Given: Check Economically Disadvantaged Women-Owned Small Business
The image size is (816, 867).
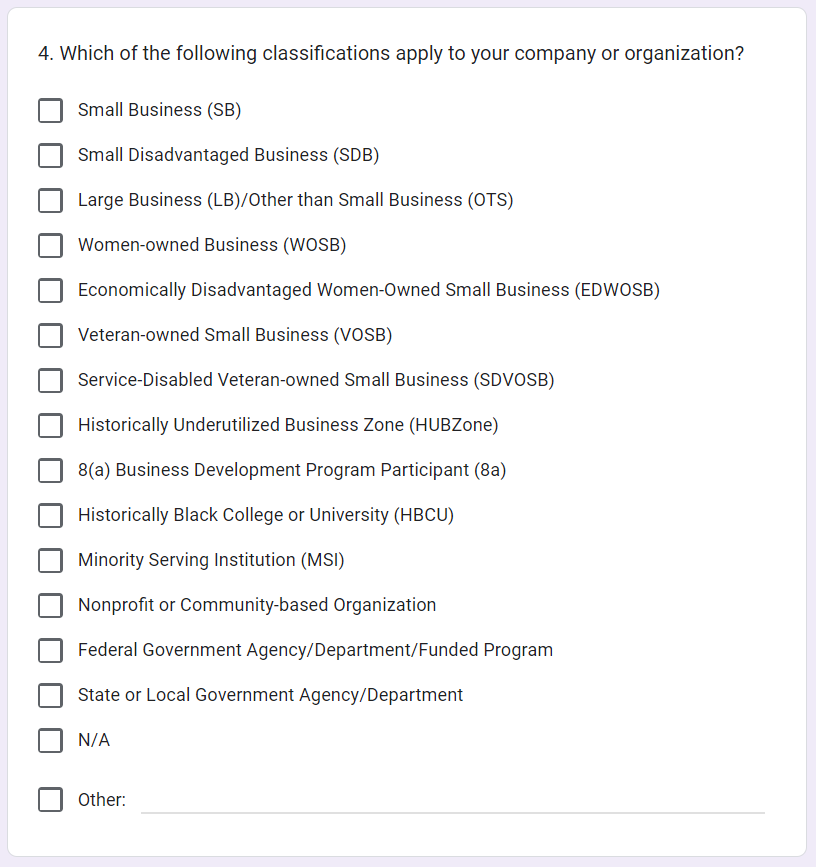Looking at the screenshot, I should coord(50,290).
